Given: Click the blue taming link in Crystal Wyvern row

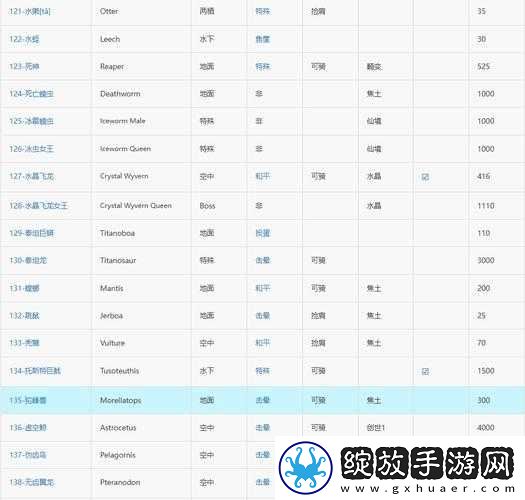Looking at the screenshot, I should coord(263,176).
